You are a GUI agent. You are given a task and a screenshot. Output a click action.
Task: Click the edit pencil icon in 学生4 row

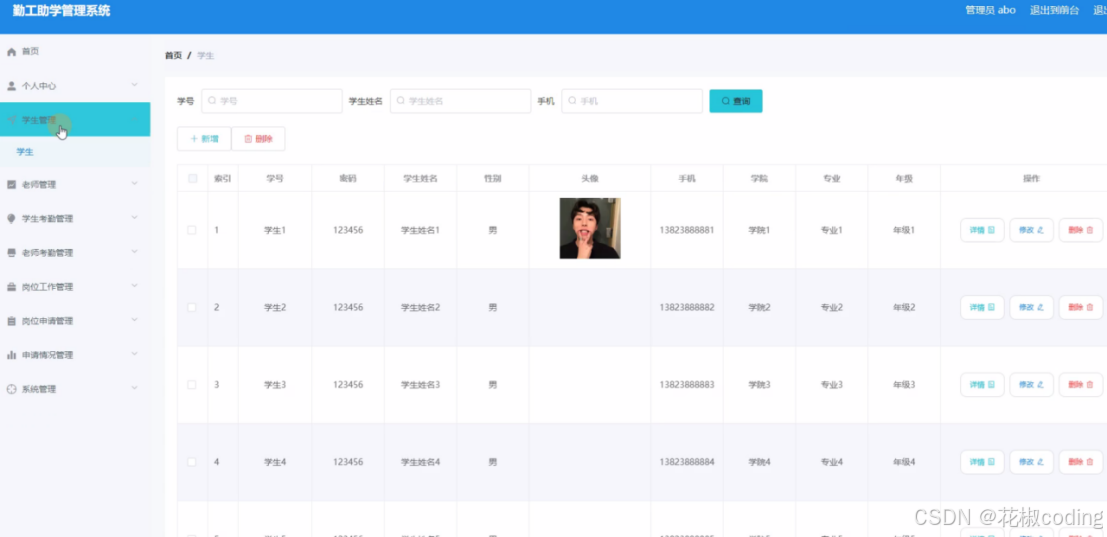click(1041, 462)
